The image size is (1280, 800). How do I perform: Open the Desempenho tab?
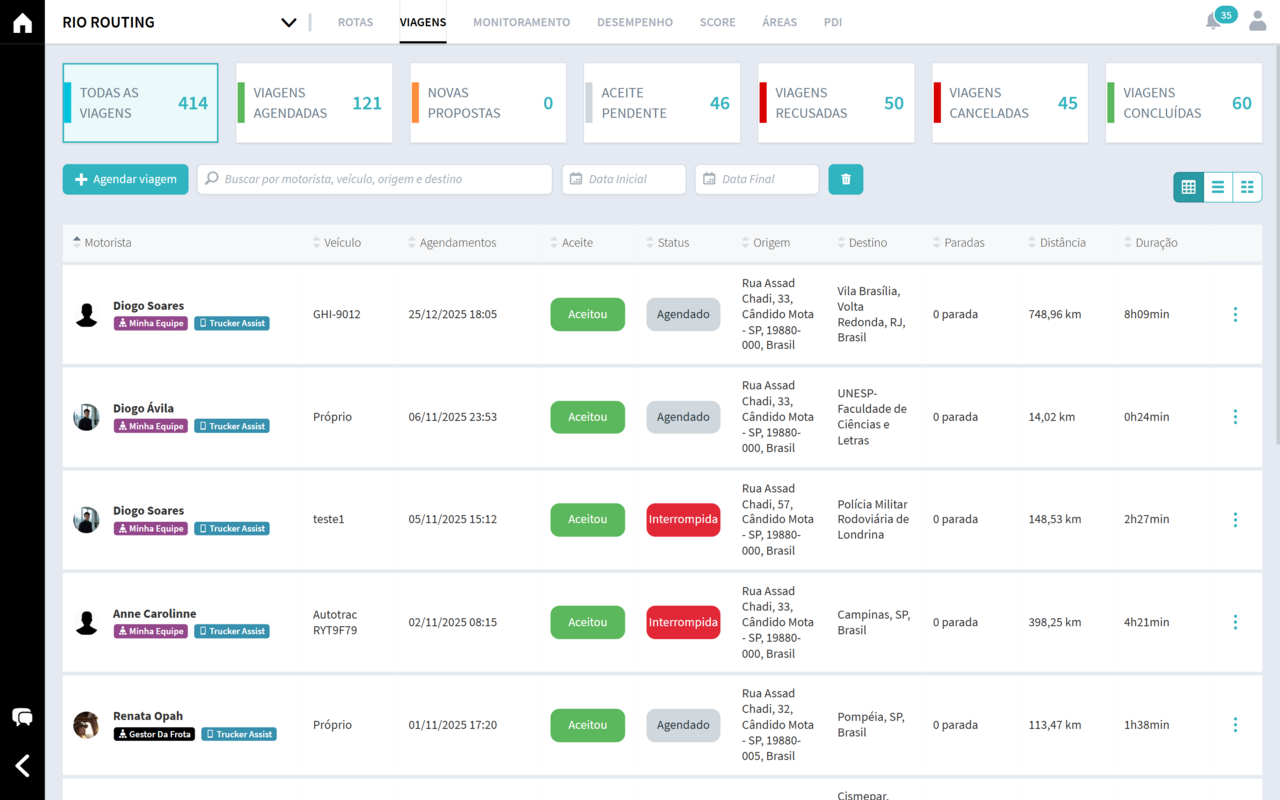tap(634, 22)
